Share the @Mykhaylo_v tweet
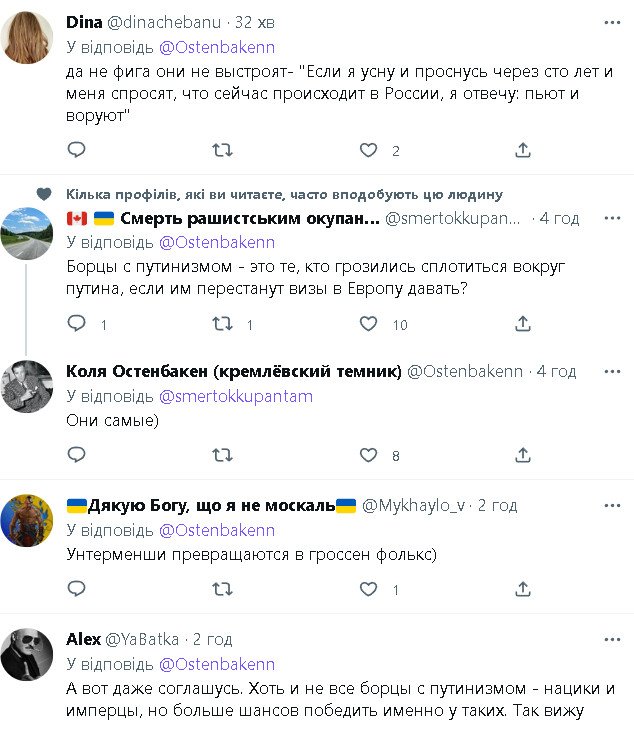 click(522, 589)
